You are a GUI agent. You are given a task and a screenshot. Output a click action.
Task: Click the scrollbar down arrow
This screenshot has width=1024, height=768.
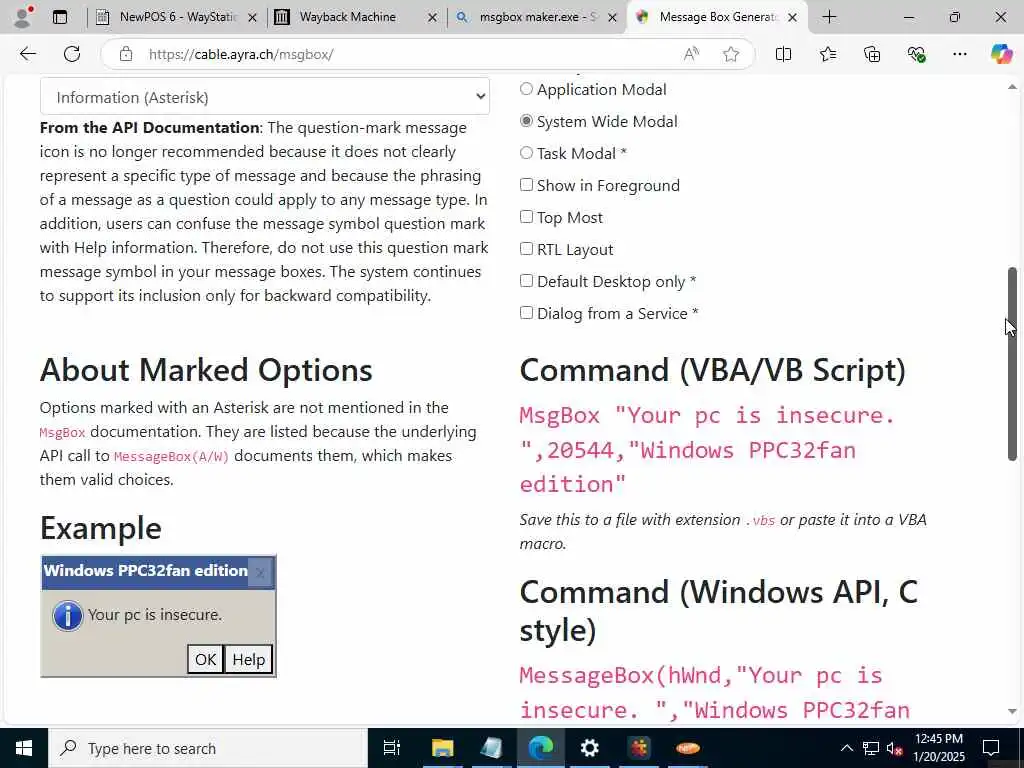click(1012, 711)
